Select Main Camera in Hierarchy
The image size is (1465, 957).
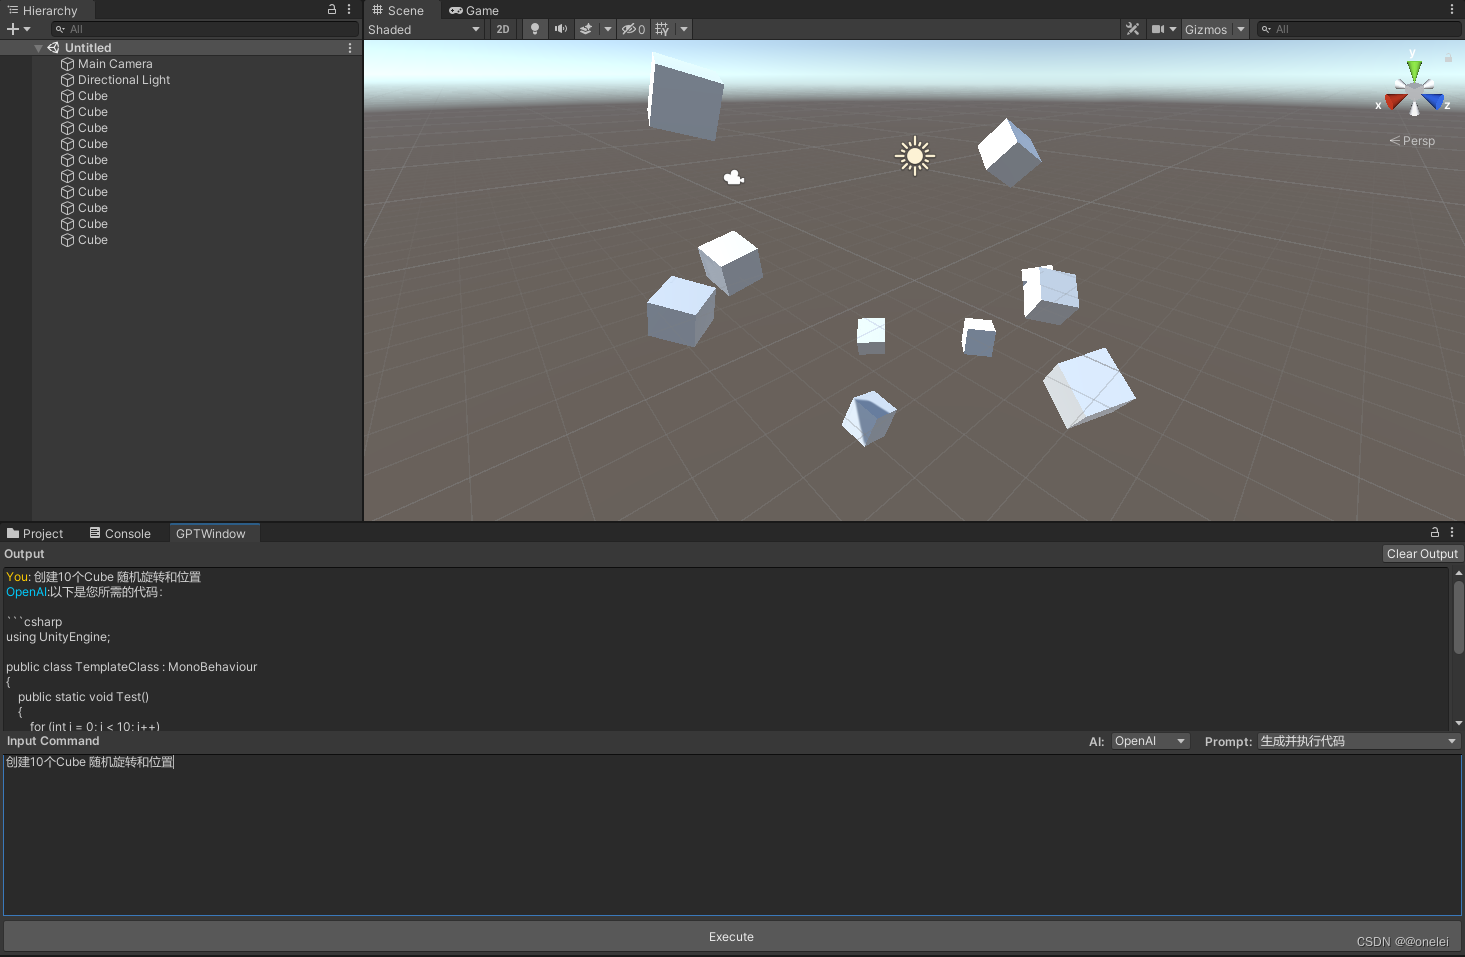pos(115,64)
